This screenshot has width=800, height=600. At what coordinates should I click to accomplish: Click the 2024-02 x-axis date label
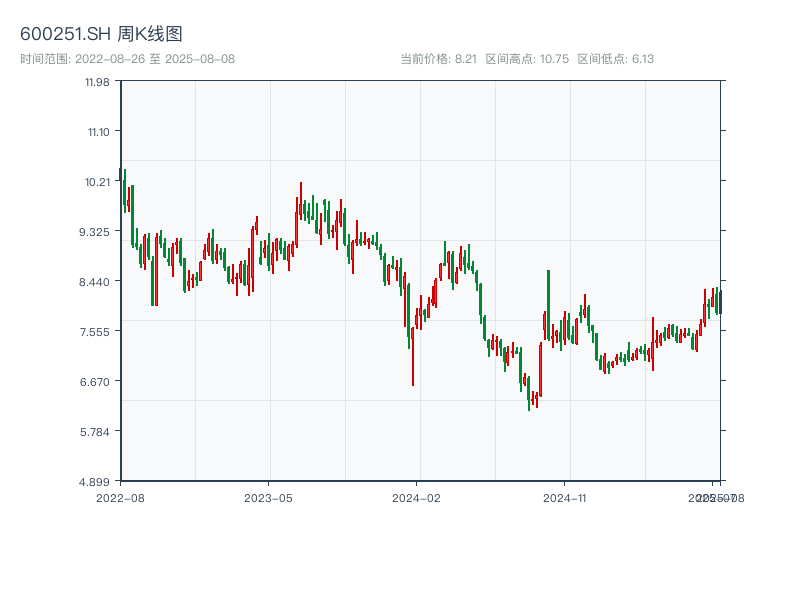click(x=417, y=497)
